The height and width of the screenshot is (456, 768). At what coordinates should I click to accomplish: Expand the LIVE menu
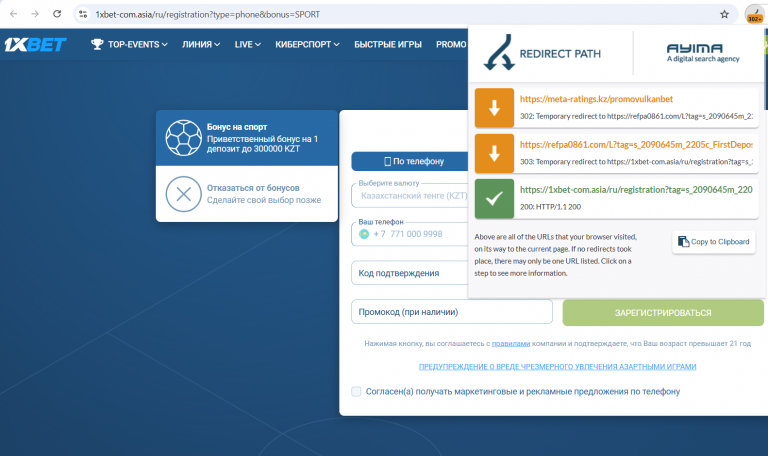(247, 45)
